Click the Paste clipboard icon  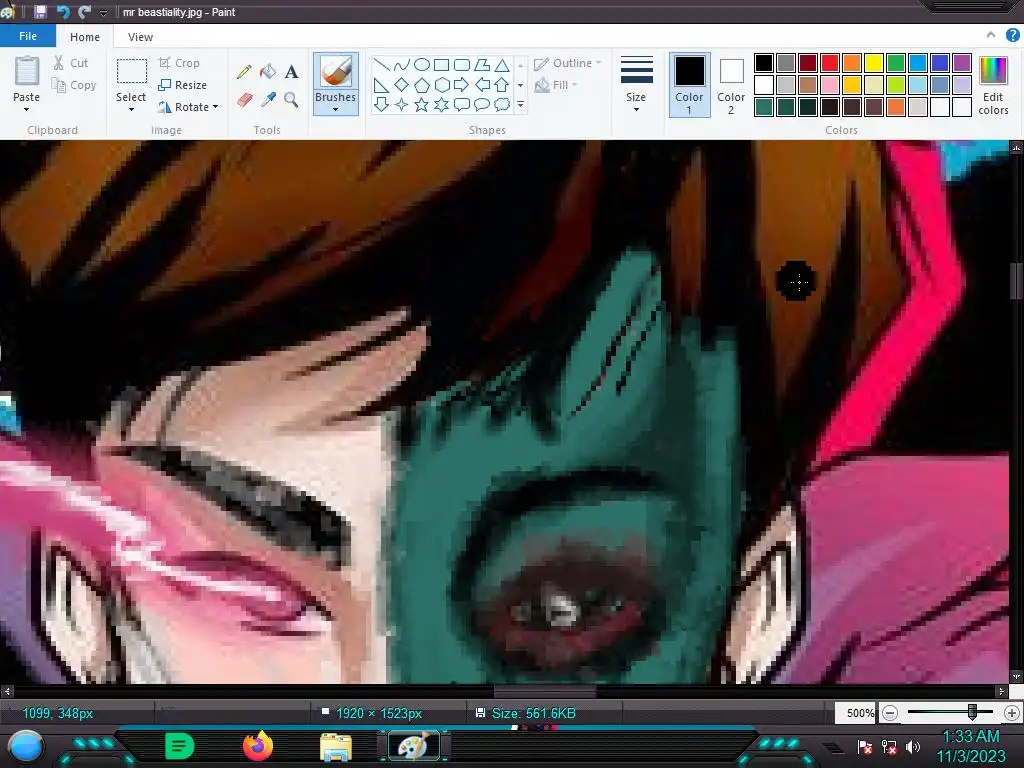click(x=27, y=71)
